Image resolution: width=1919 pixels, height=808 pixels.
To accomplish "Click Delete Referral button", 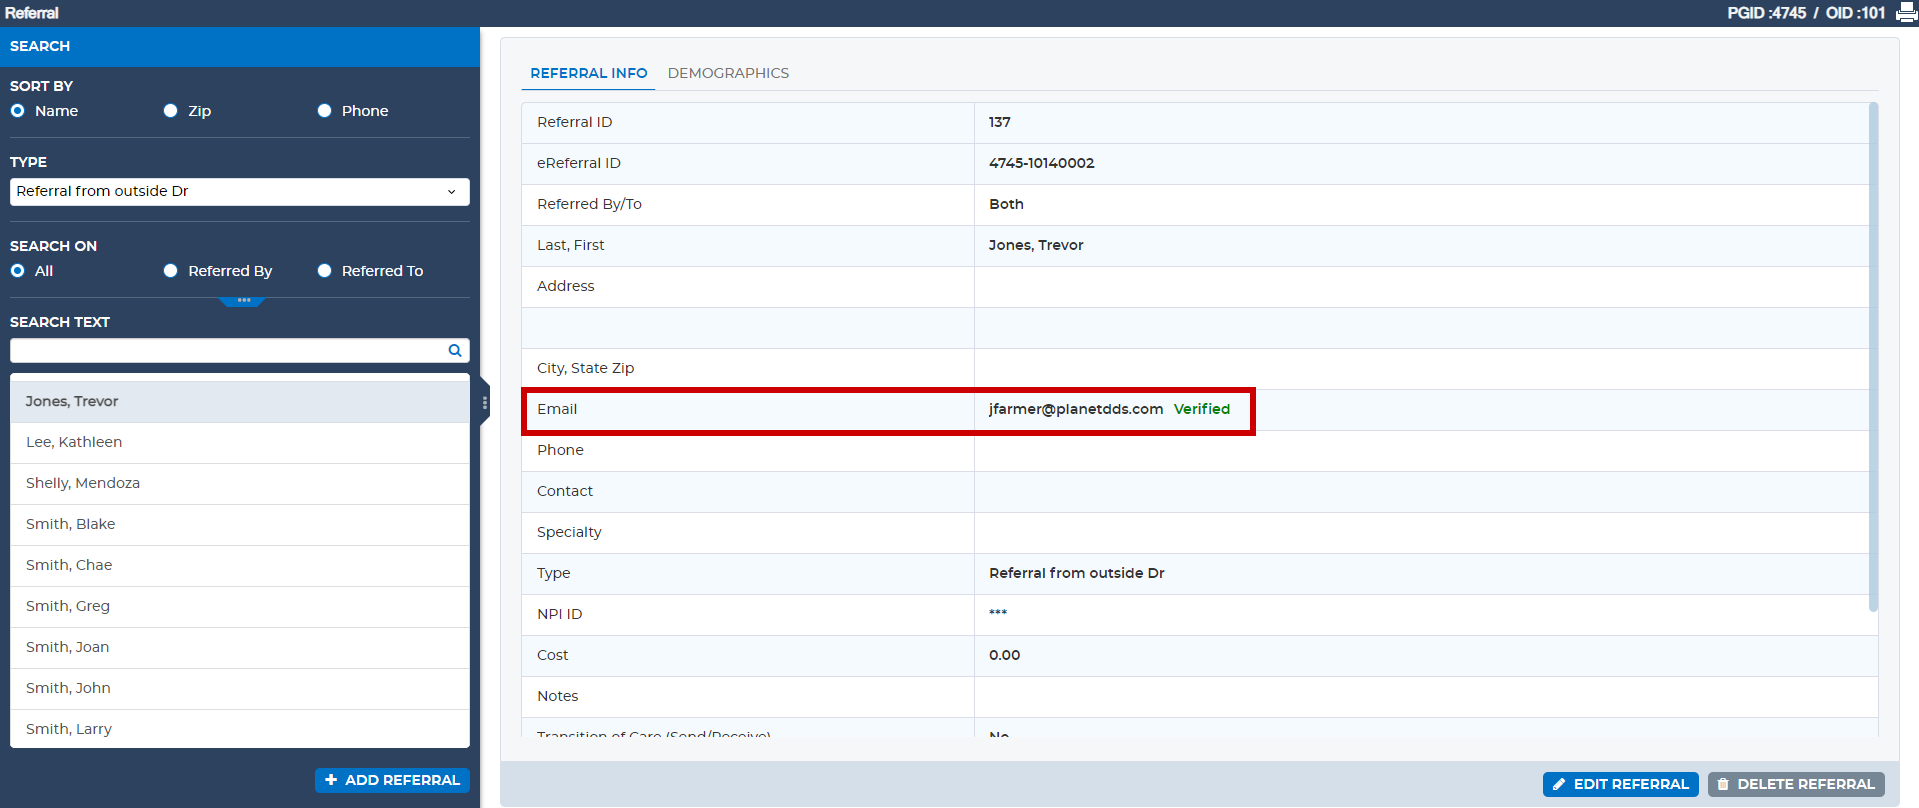I will 1796,784.
